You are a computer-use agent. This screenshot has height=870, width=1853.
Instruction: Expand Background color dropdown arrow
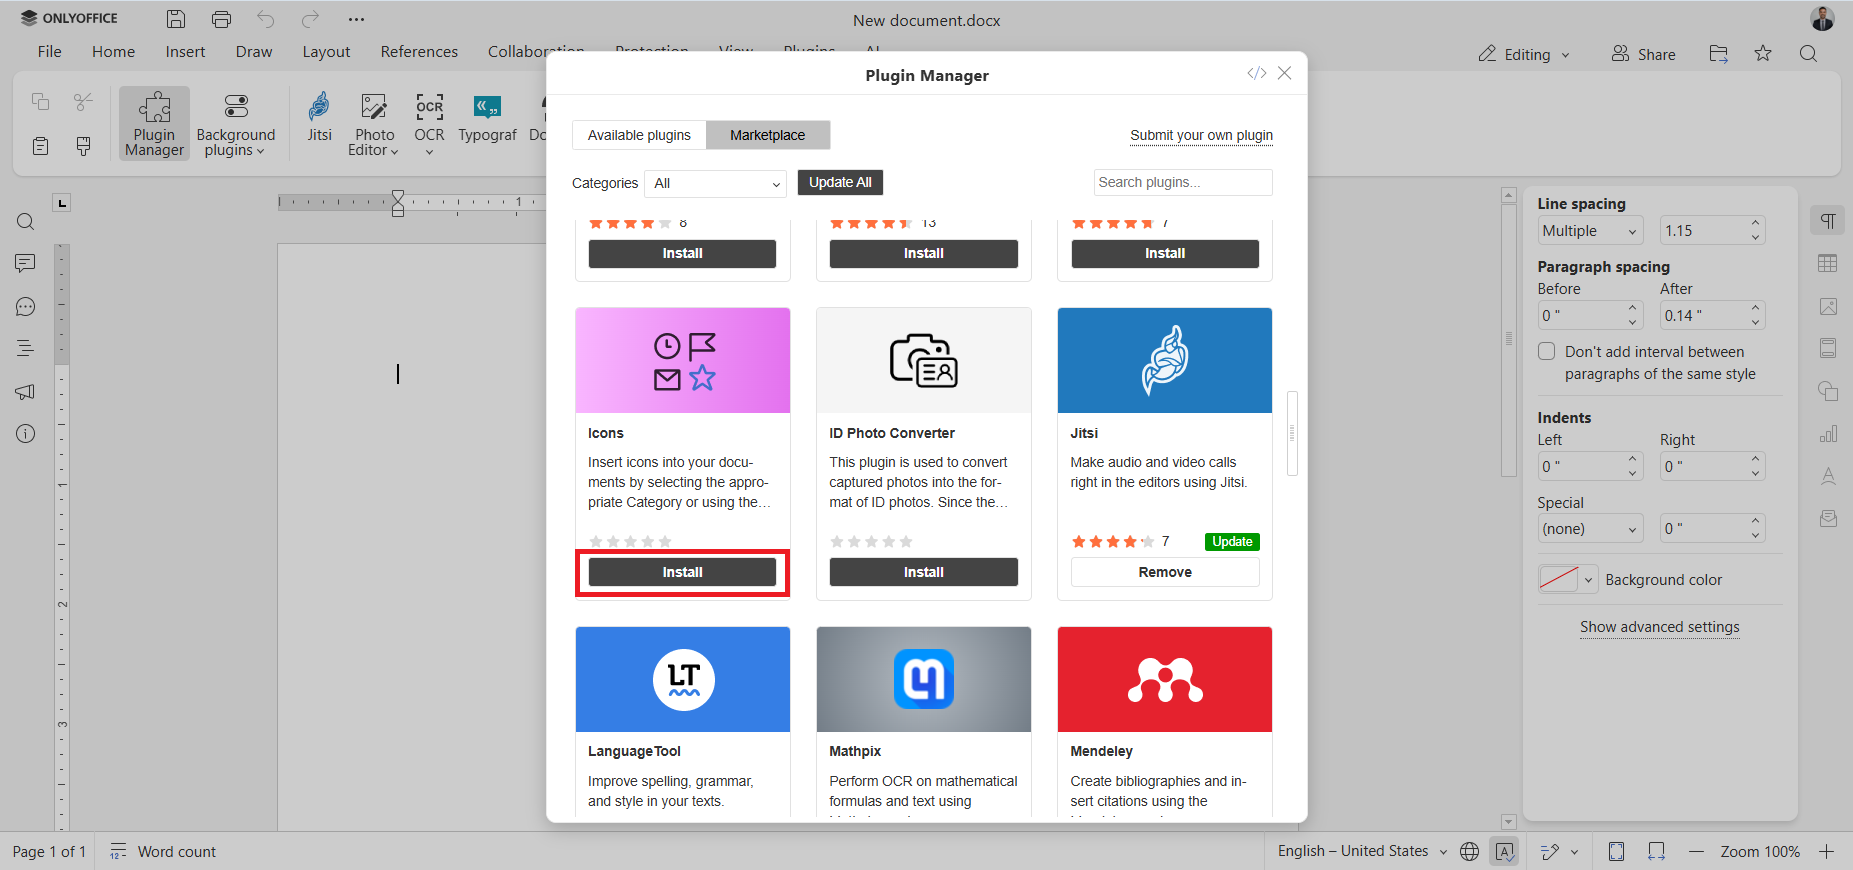1588,580
